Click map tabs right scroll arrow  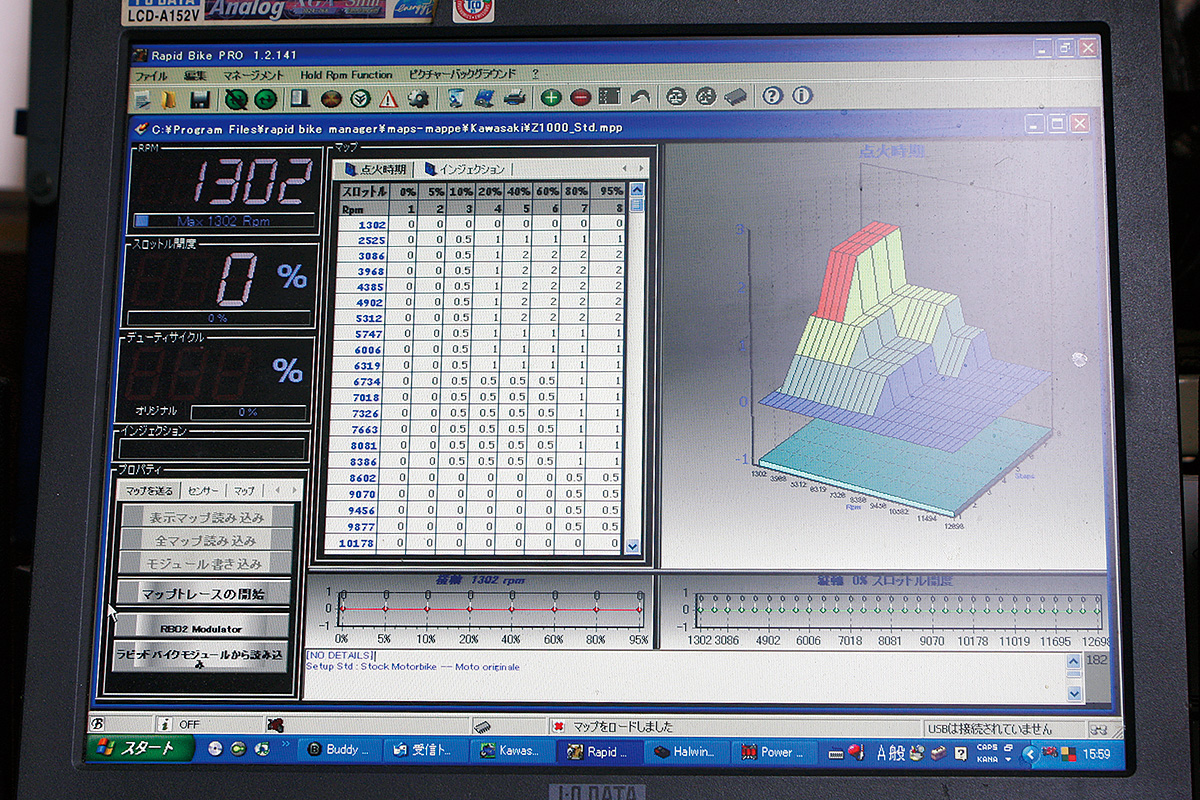[x=641, y=168]
